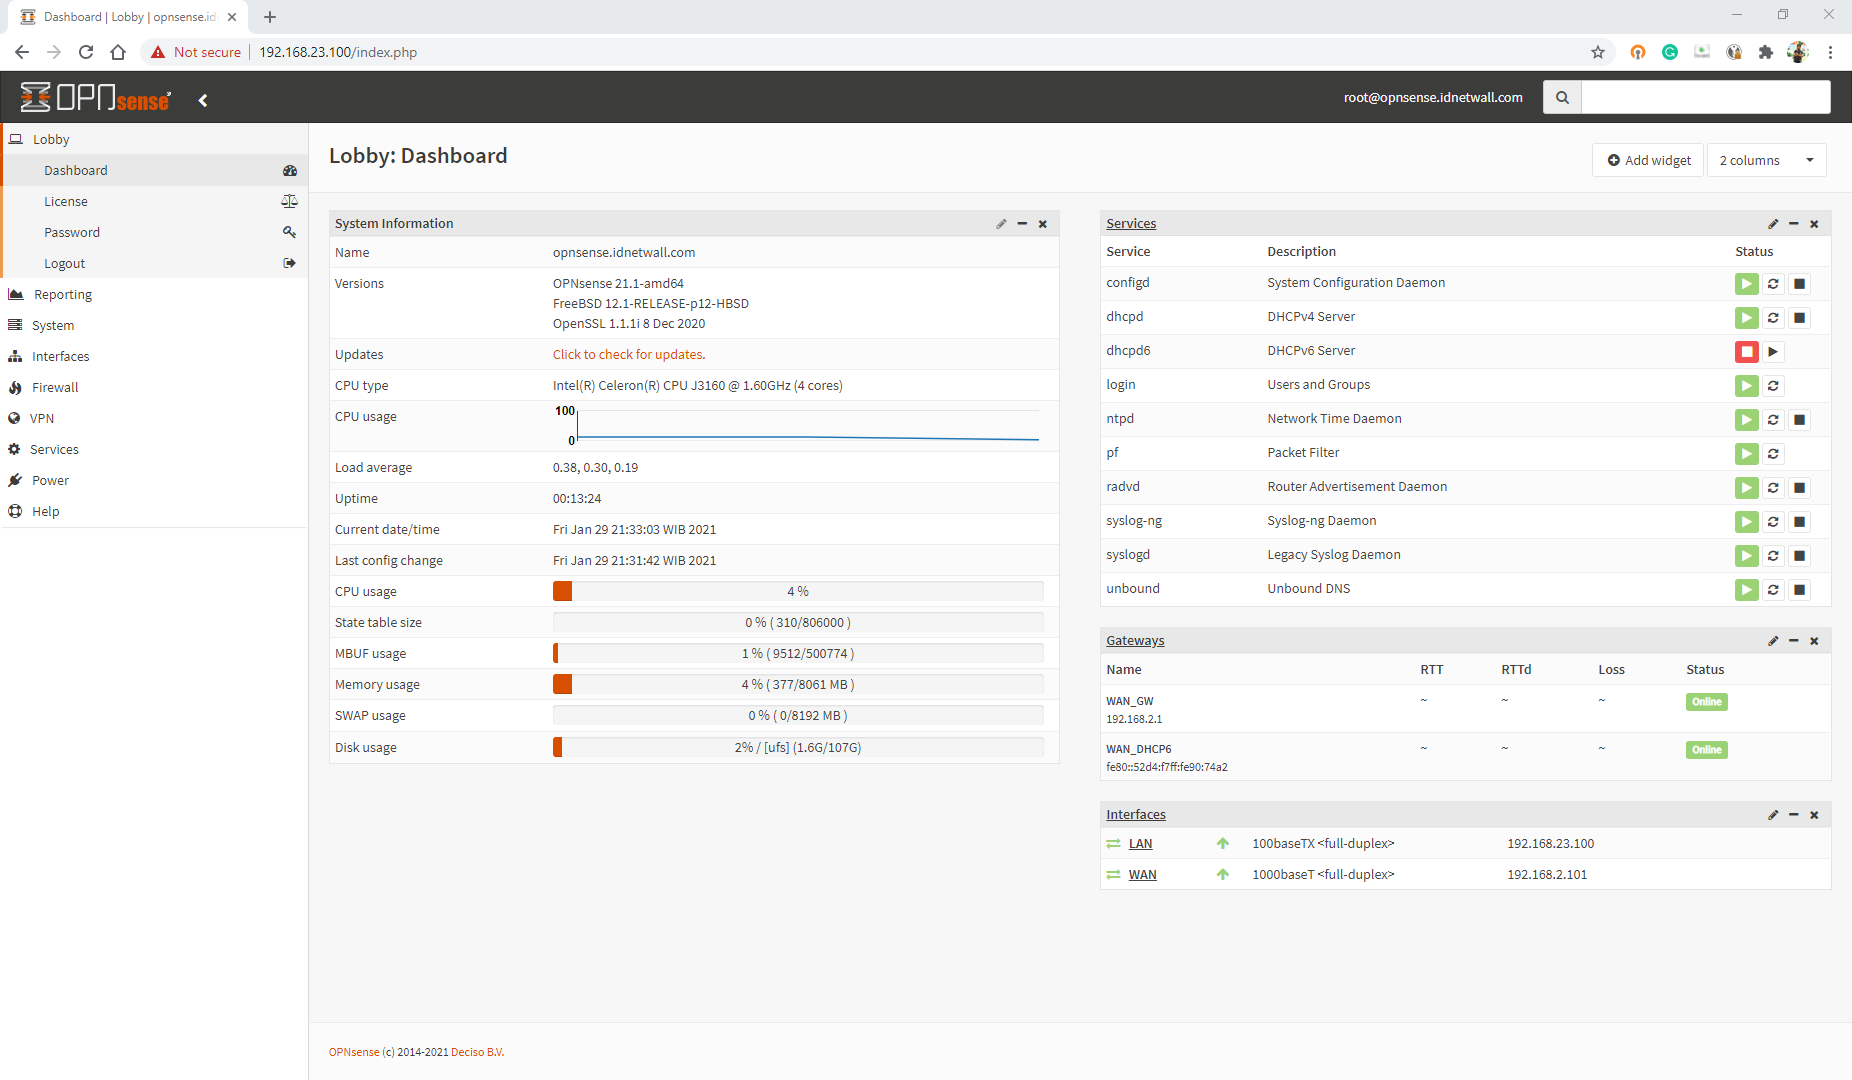This screenshot has width=1852, height=1080.
Task: Click the Add widget button
Action: [1647, 160]
